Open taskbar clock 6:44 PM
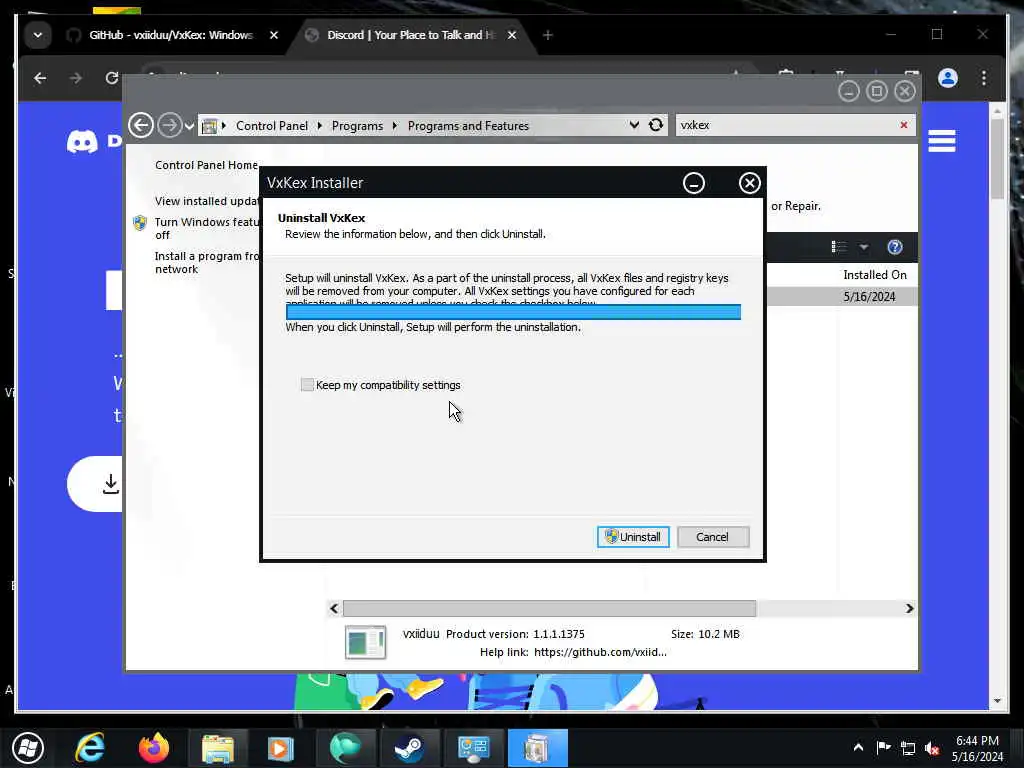This screenshot has width=1024, height=768. [x=977, y=748]
